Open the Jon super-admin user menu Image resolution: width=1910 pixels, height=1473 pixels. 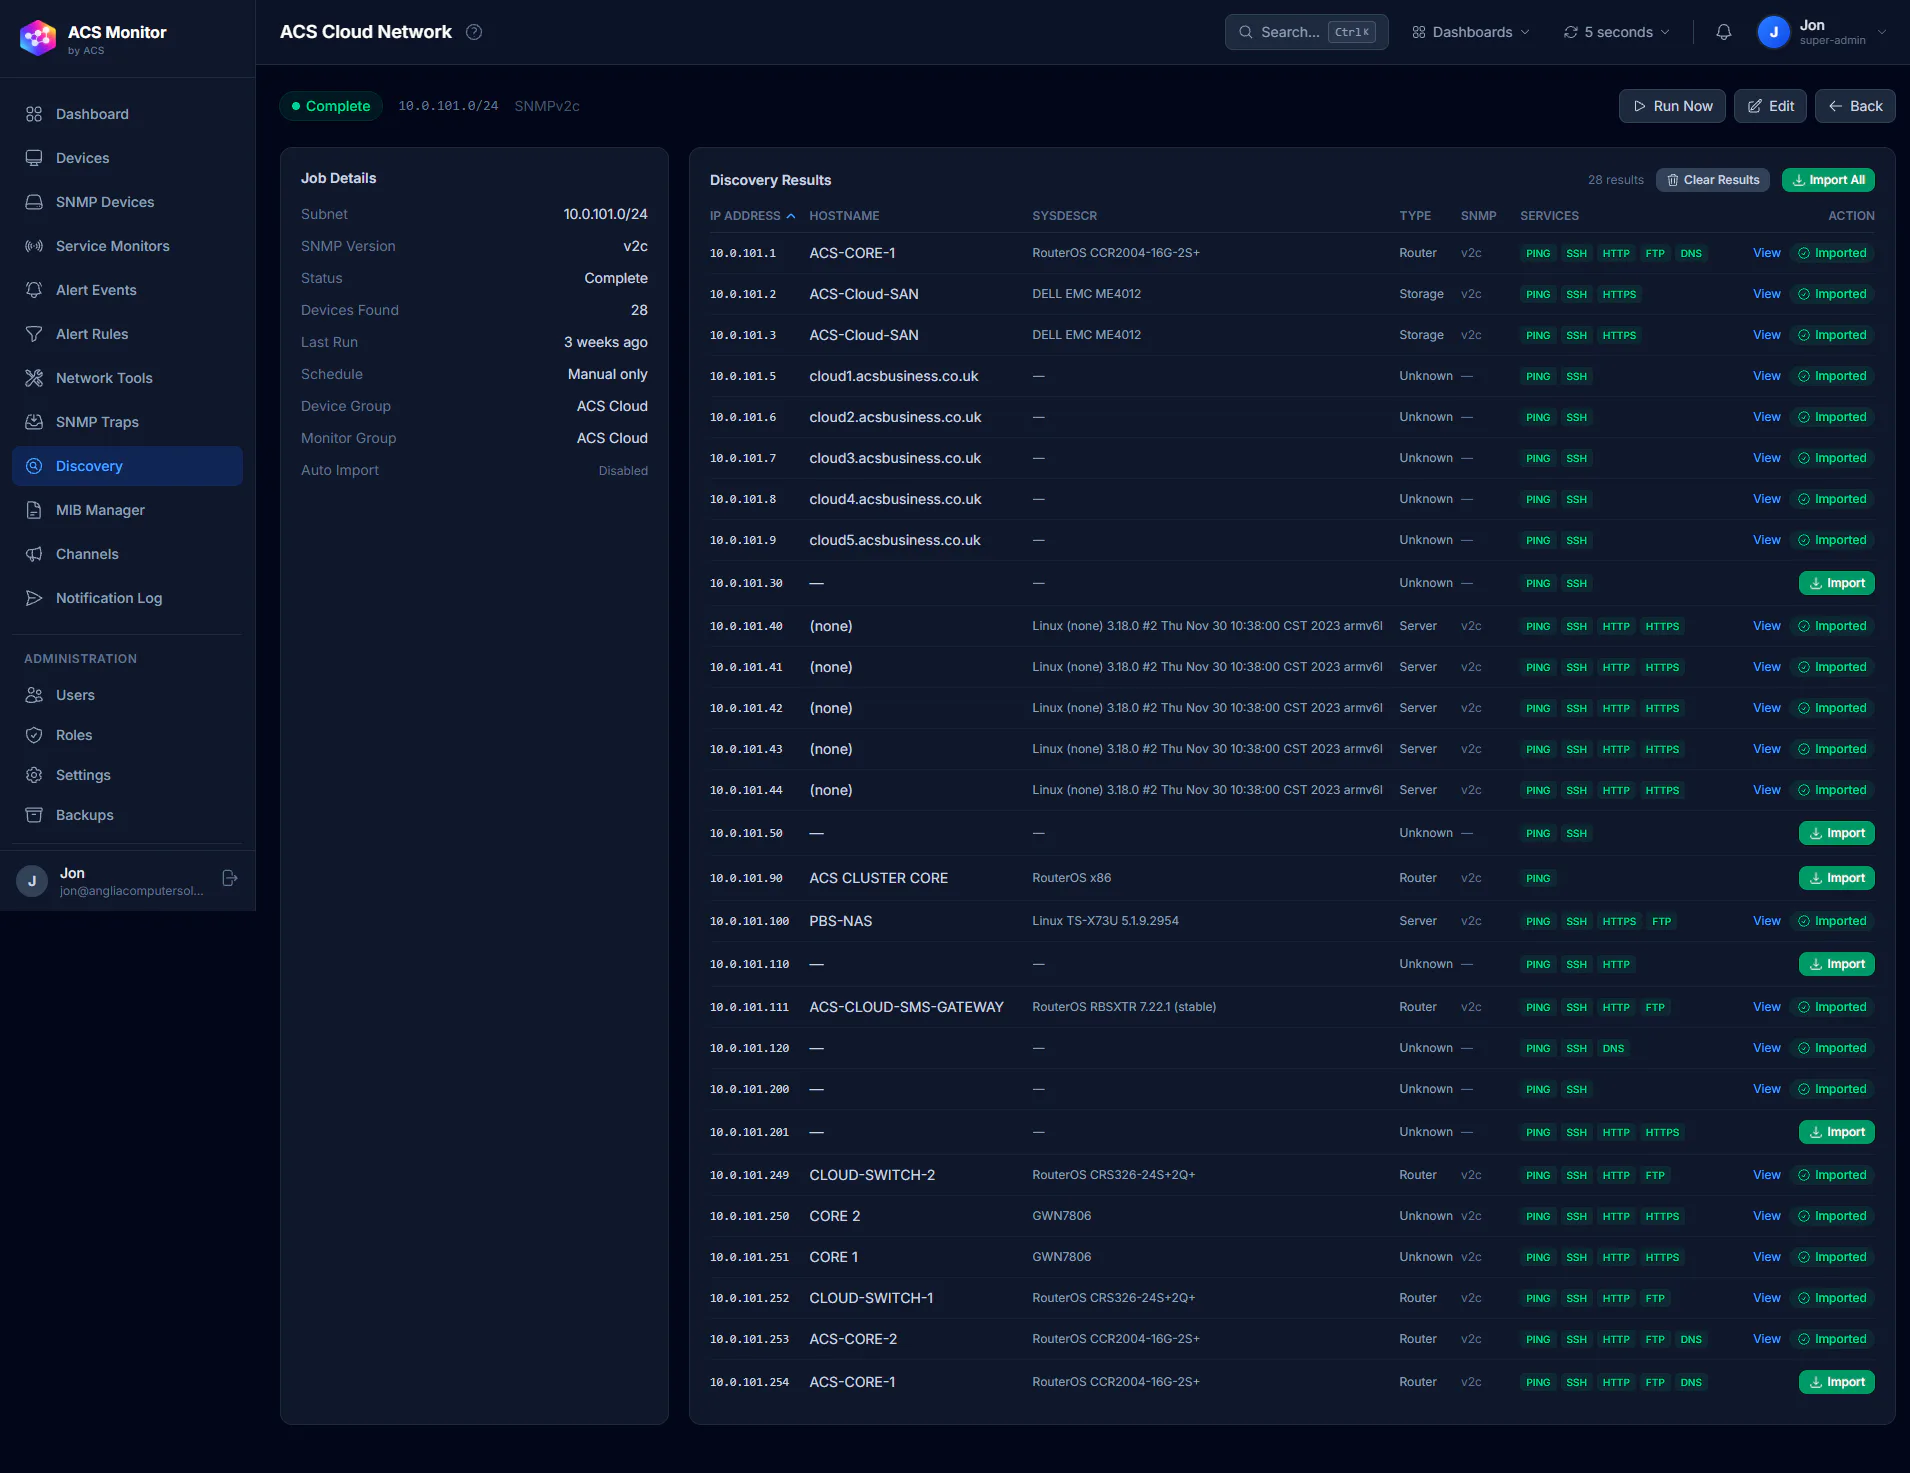tap(1823, 32)
